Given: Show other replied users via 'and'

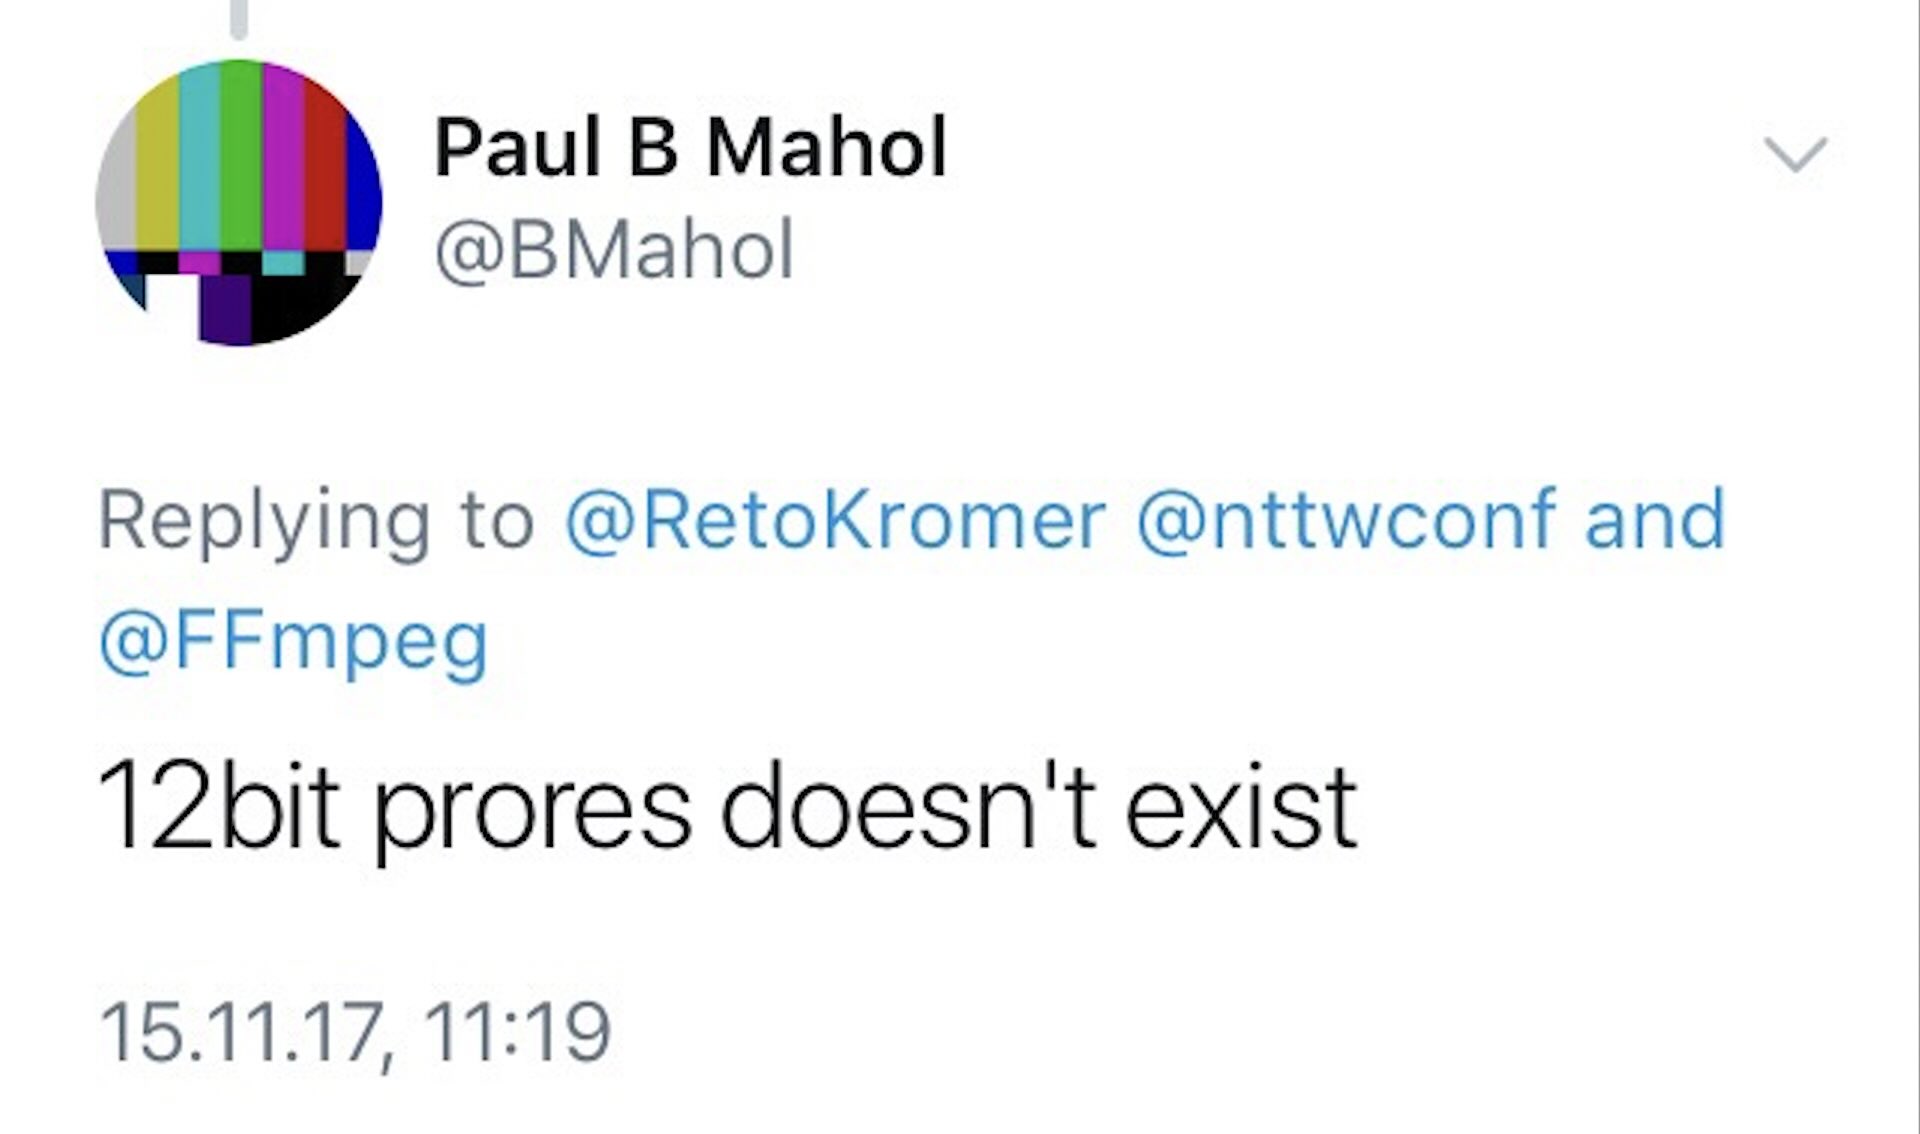Looking at the screenshot, I should coord(1655,520).
